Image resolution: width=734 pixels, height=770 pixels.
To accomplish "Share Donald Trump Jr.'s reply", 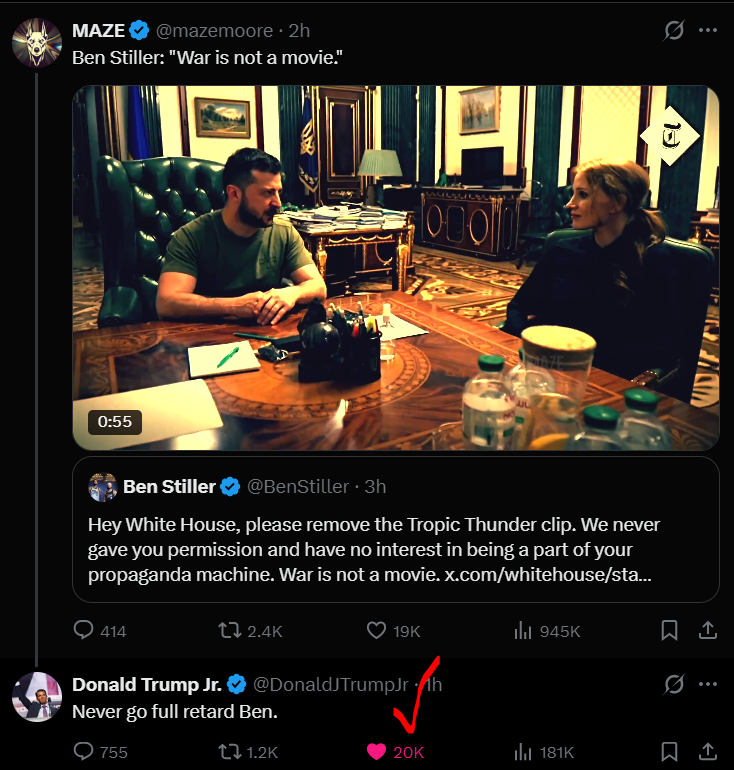I will (707, 752).
